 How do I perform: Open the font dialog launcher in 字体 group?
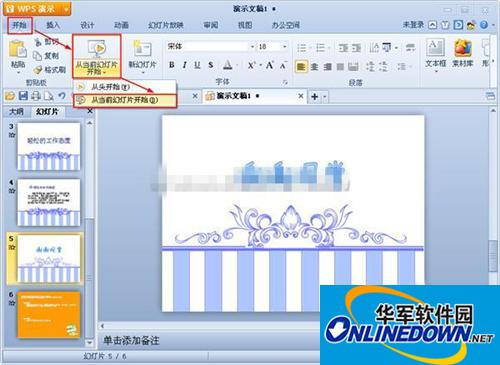click(x=285, y=82)
